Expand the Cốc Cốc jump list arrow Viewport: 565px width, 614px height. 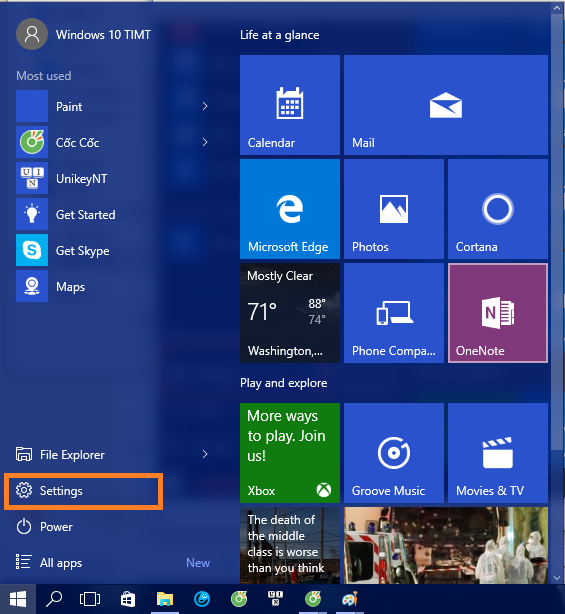205,142
